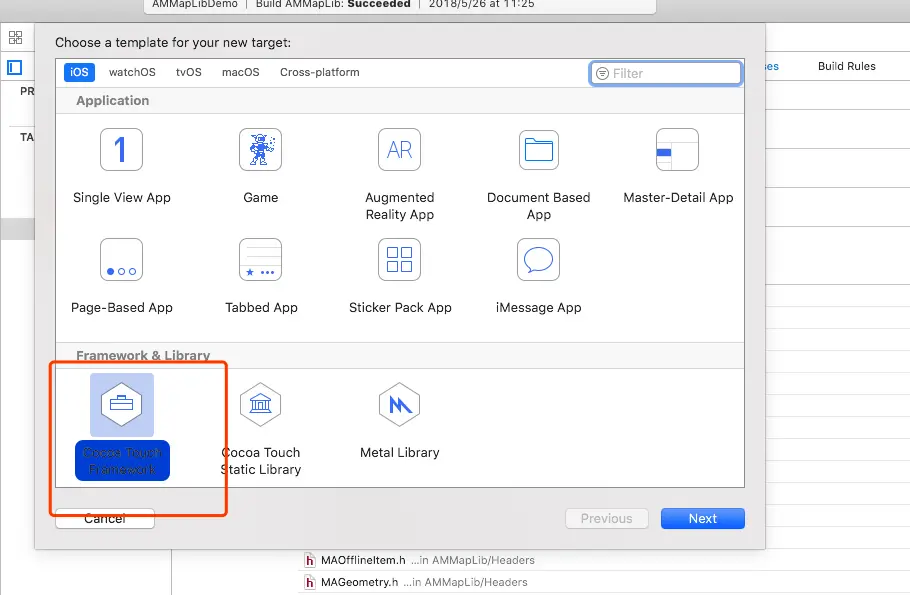Click the Metal Library label
This screenshot has height=595, width=910.
tap(399, 452)
